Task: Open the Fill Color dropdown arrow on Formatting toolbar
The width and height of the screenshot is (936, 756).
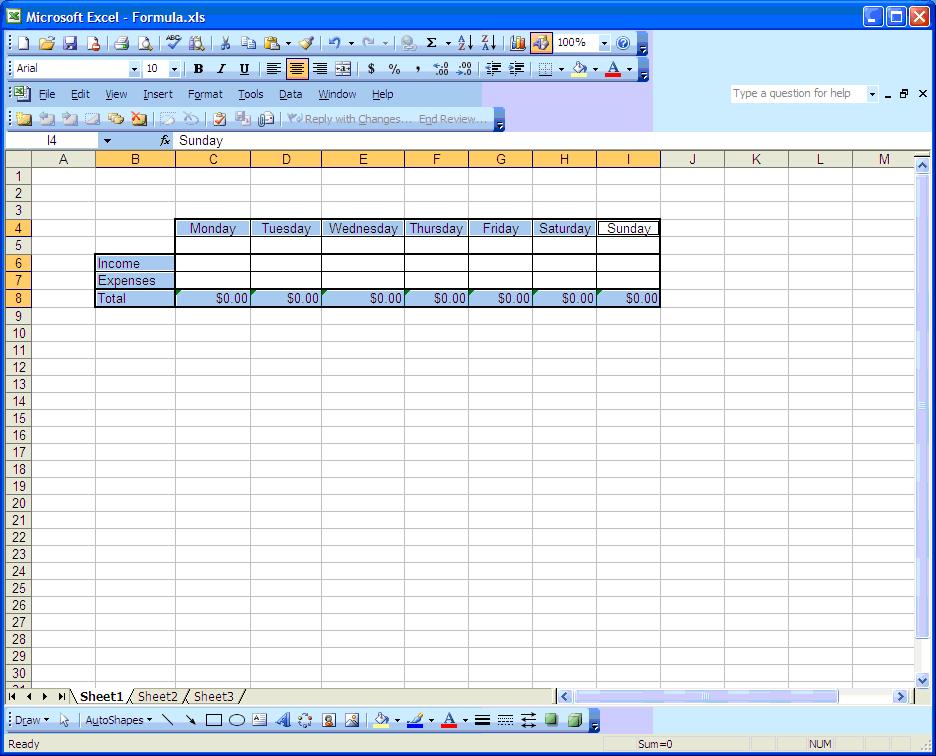Action: tap(595, 70)
